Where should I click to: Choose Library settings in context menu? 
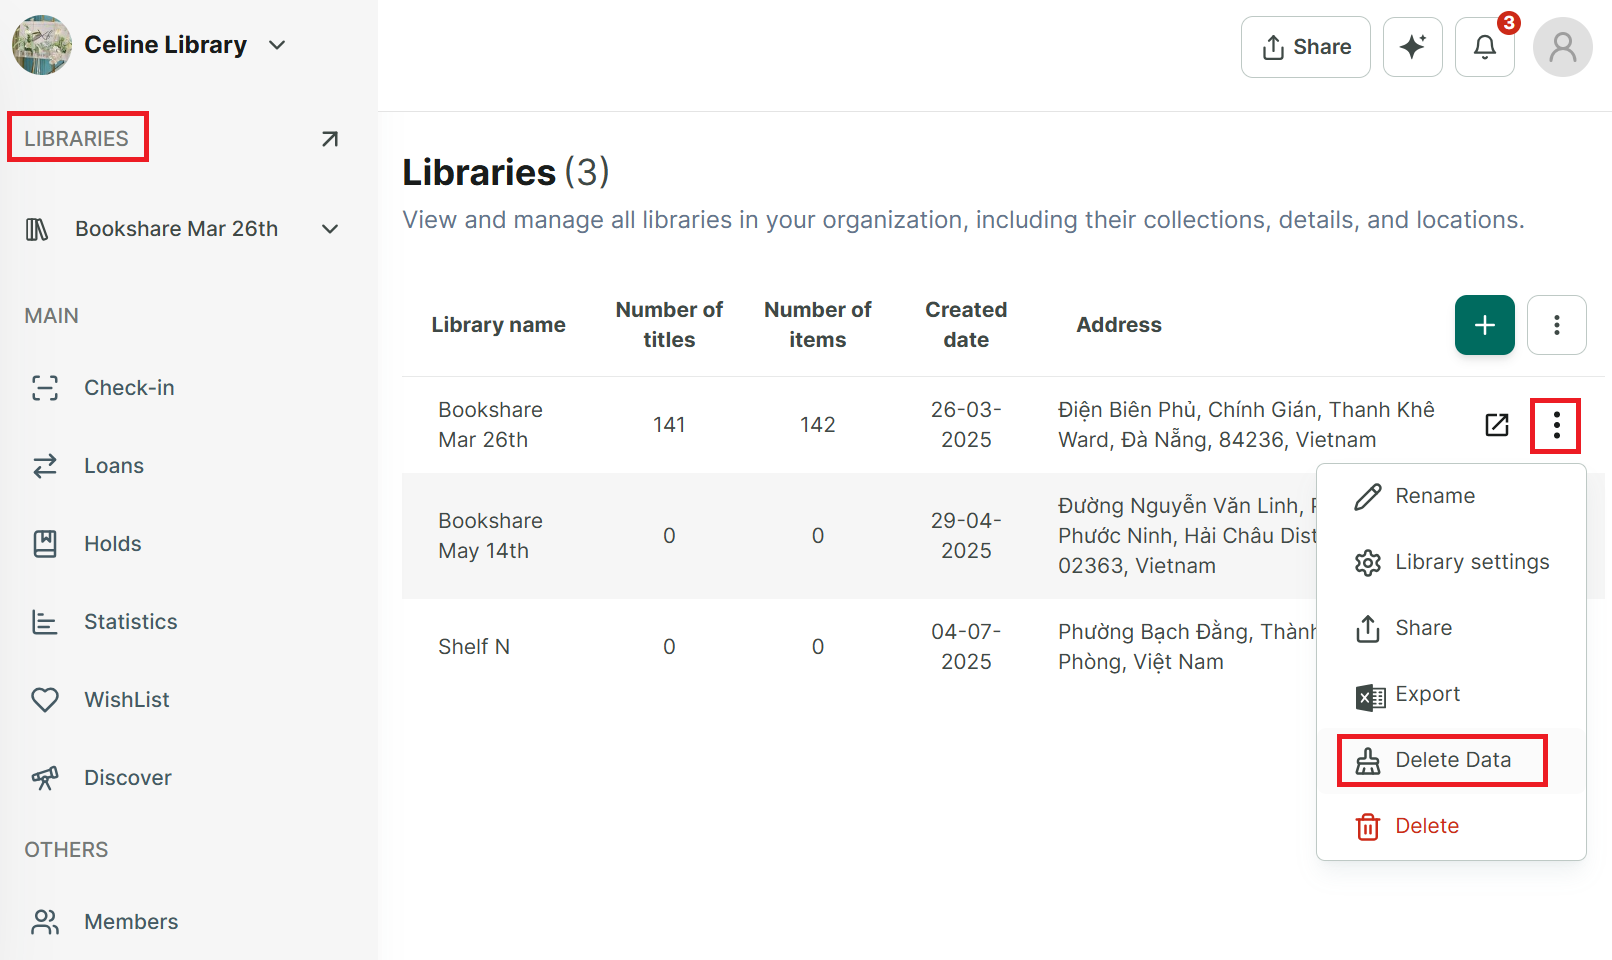1452,562
